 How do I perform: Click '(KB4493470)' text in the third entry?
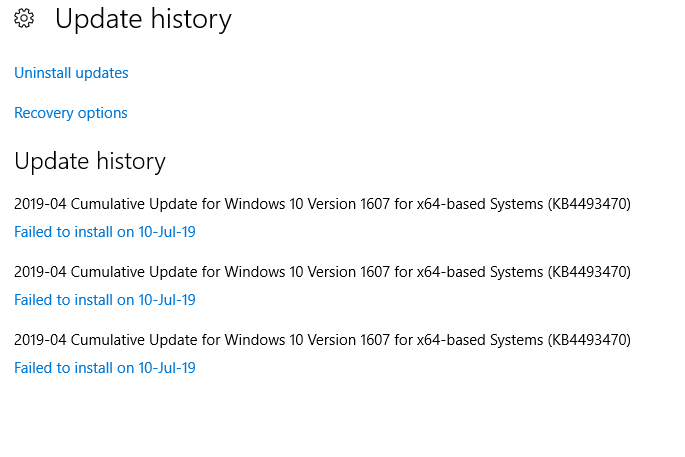[x=589, y=340]
